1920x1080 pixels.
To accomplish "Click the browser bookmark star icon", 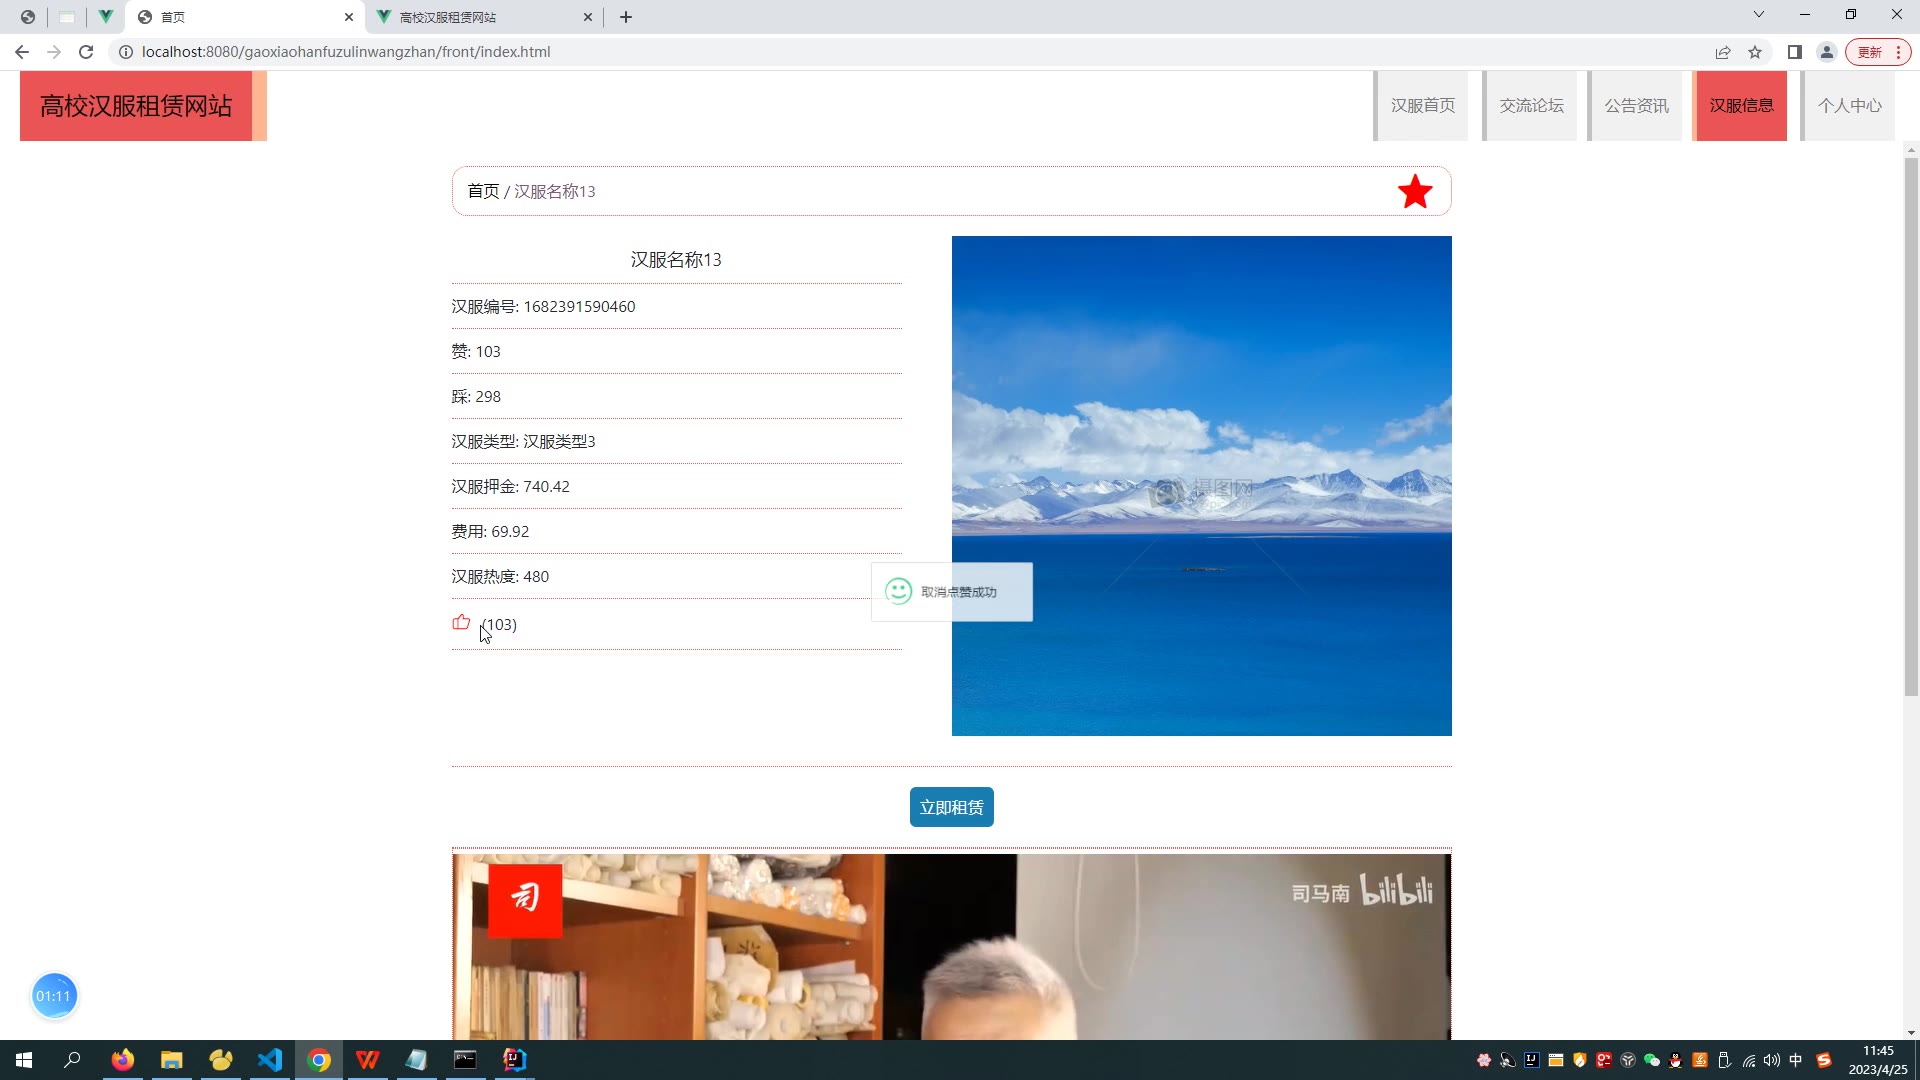I will pyautogui.click(x=1755, y=52).
